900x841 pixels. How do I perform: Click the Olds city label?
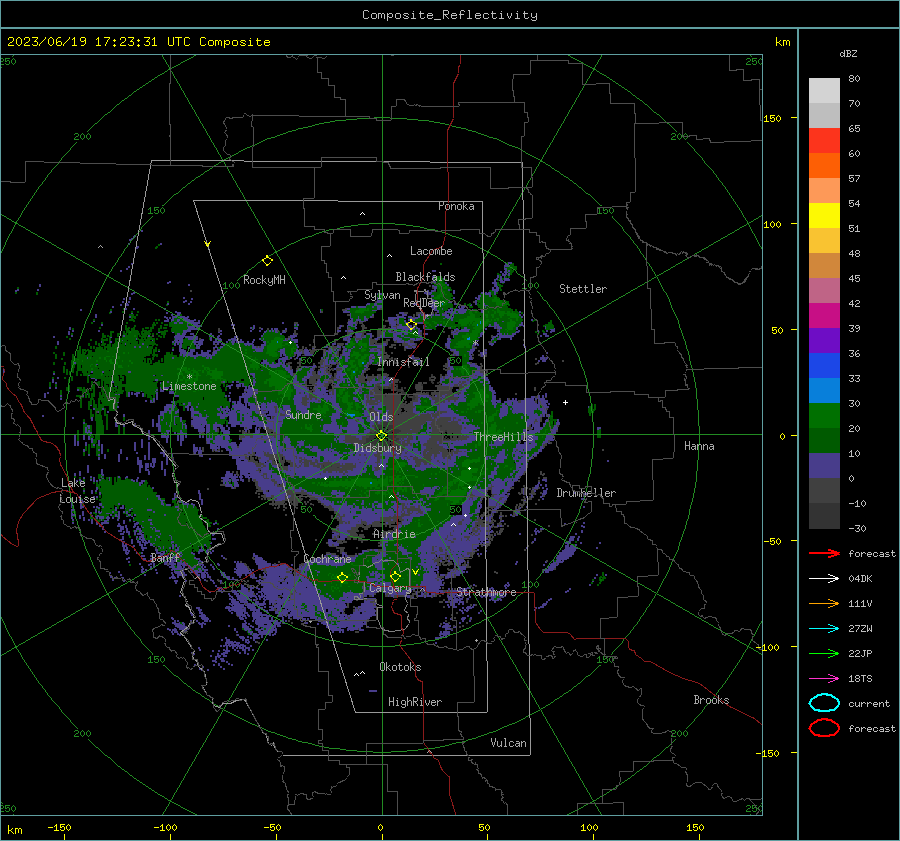381,417
